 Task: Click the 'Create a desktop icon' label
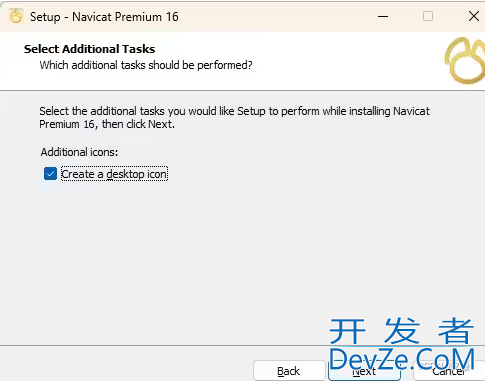coord(114,174)
